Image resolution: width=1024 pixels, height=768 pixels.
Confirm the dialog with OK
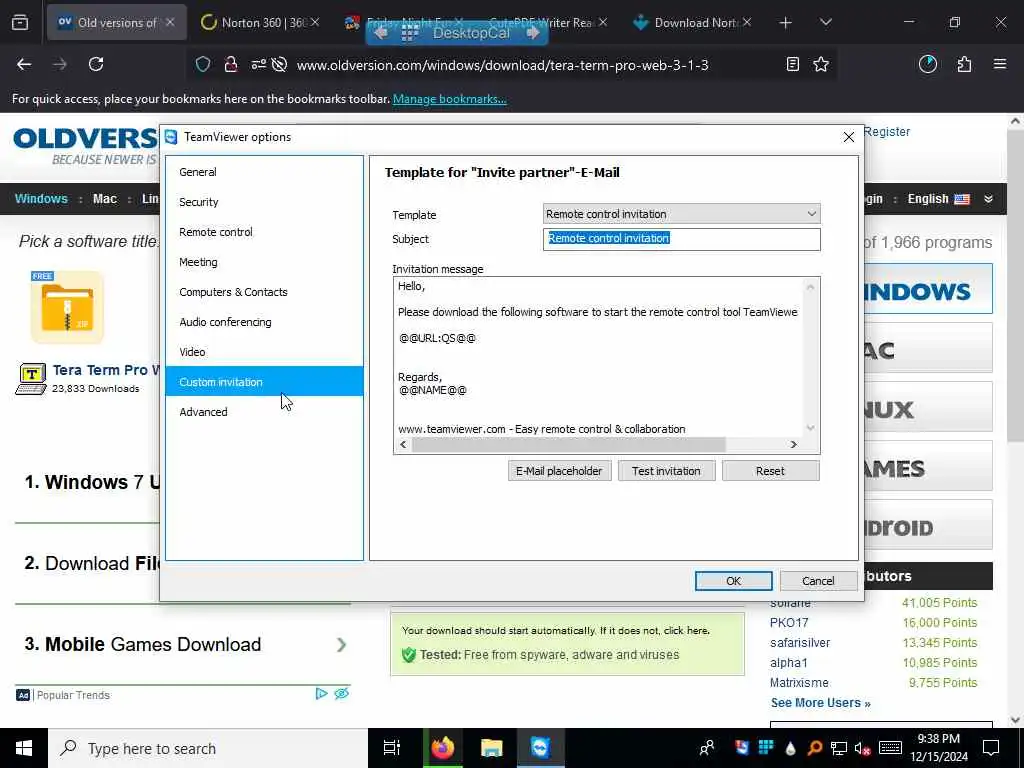(733, 581)
